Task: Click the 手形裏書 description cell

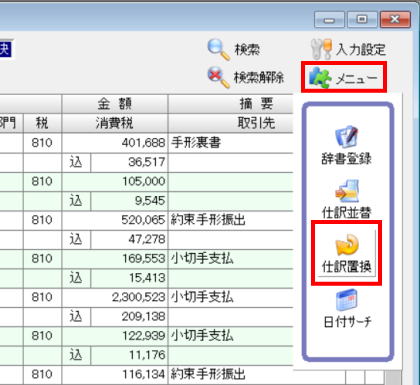Action: 231,143
